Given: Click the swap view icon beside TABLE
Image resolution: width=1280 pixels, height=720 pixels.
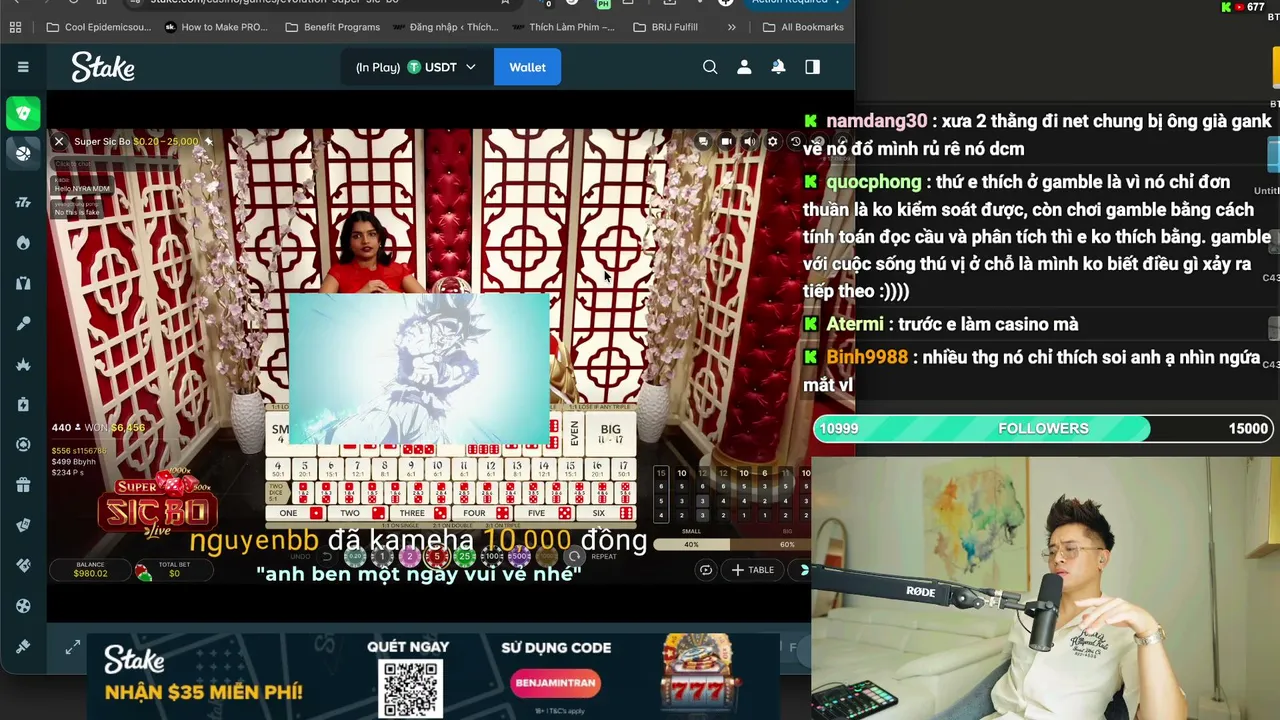Looking at the screenshot, I should [x=706, y=570].
